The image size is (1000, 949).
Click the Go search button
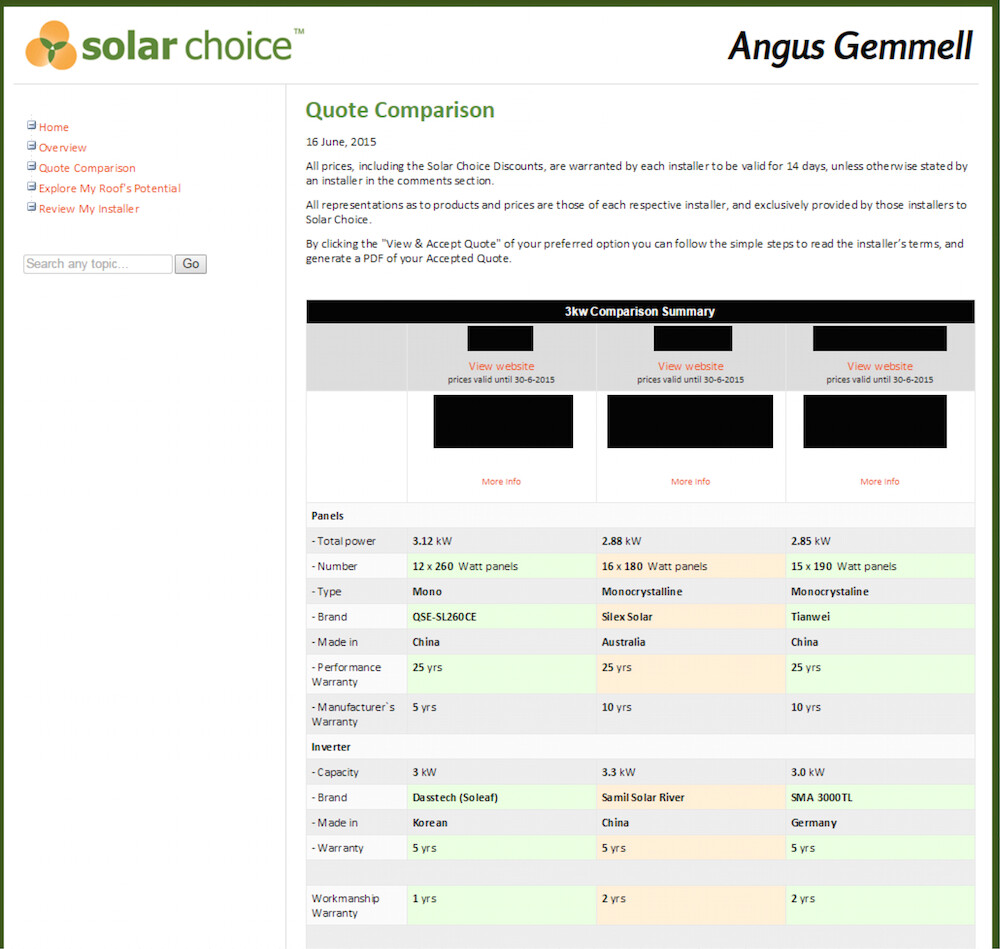coord(191,264)
